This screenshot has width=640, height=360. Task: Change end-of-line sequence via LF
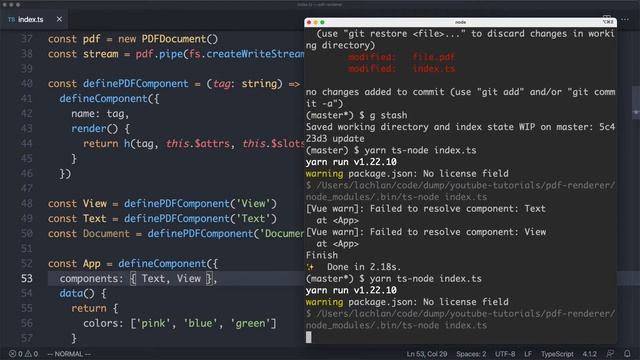point(528,354)
